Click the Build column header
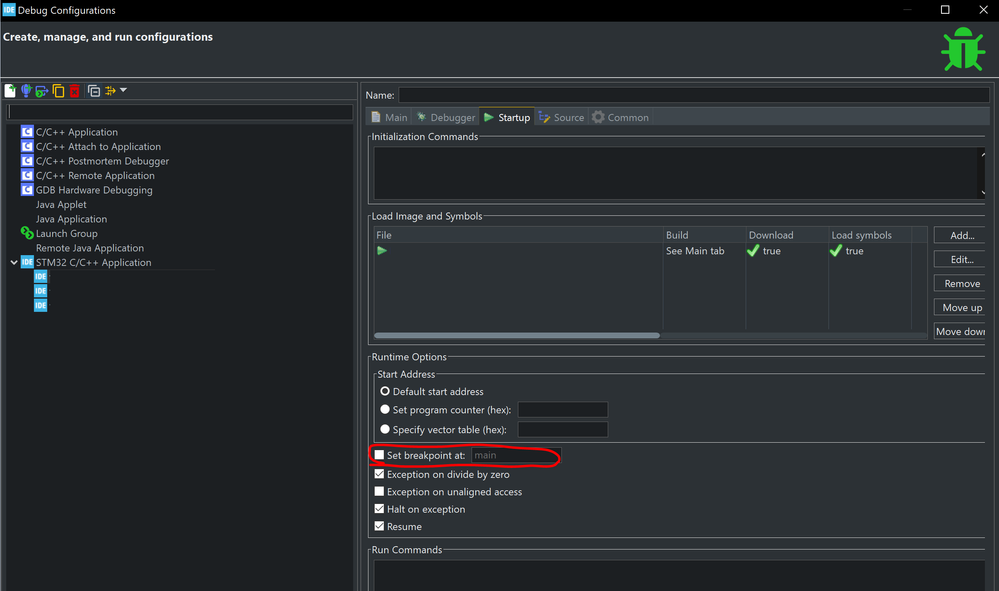Image resolution: width=999 pixels, height=591 pixels. click(x=704, y=235)
